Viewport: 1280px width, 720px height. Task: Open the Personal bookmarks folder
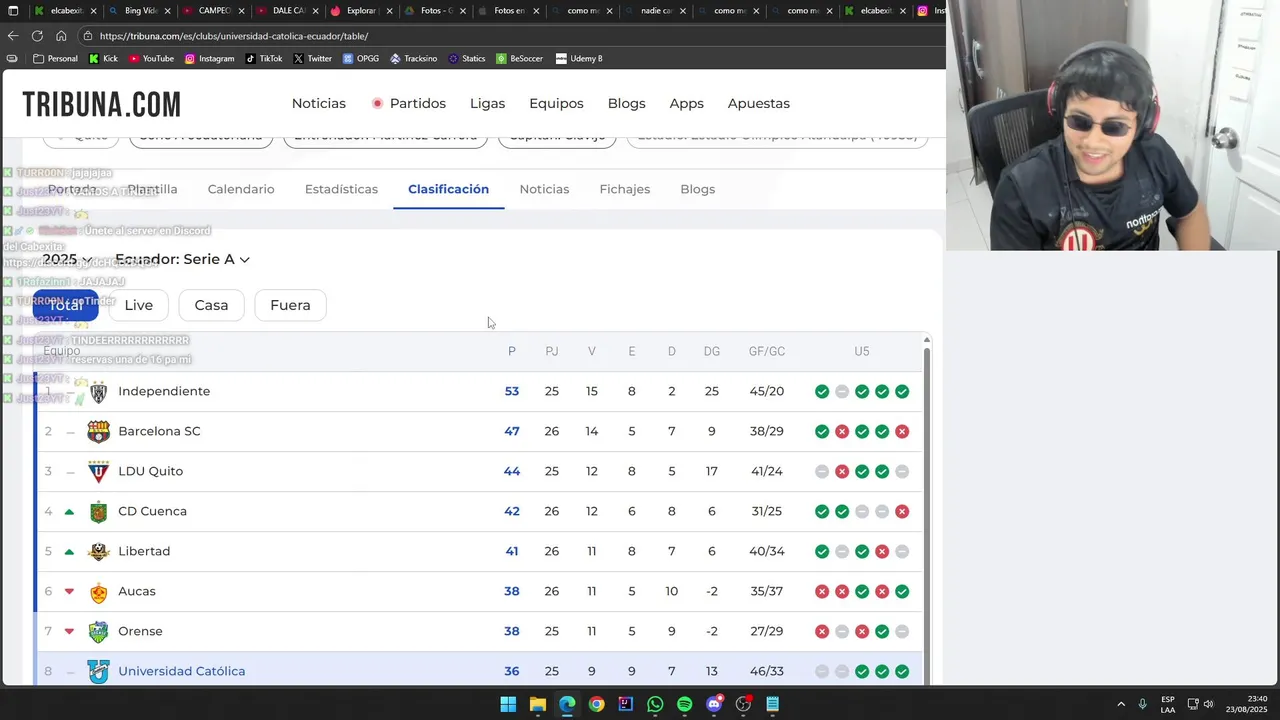click(55, 59)
